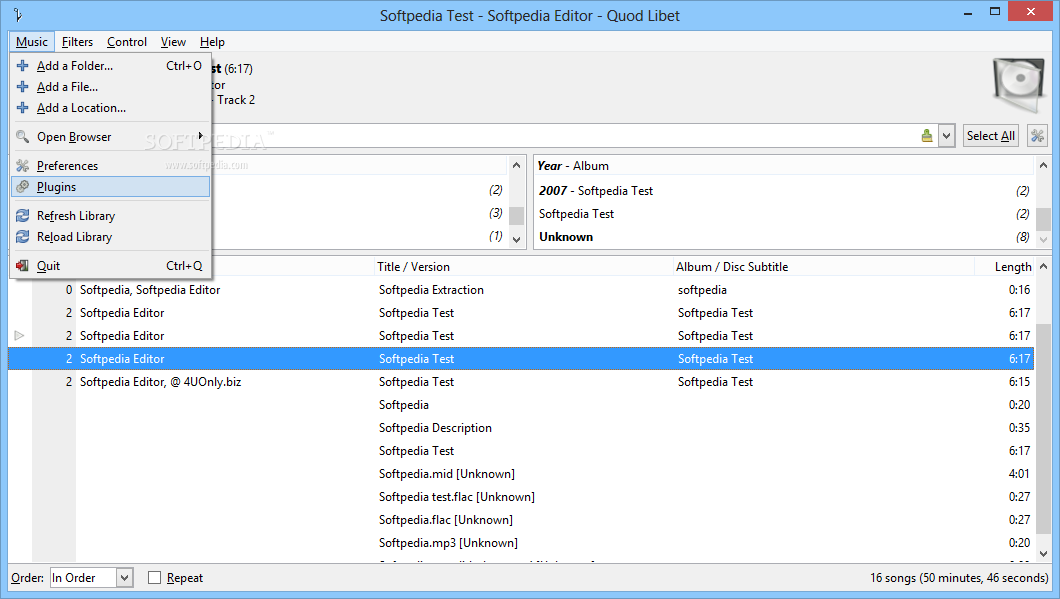Sort by the Length column header
The height and width of the screenshot is (599, 1060).
(x=1005, y=266)
